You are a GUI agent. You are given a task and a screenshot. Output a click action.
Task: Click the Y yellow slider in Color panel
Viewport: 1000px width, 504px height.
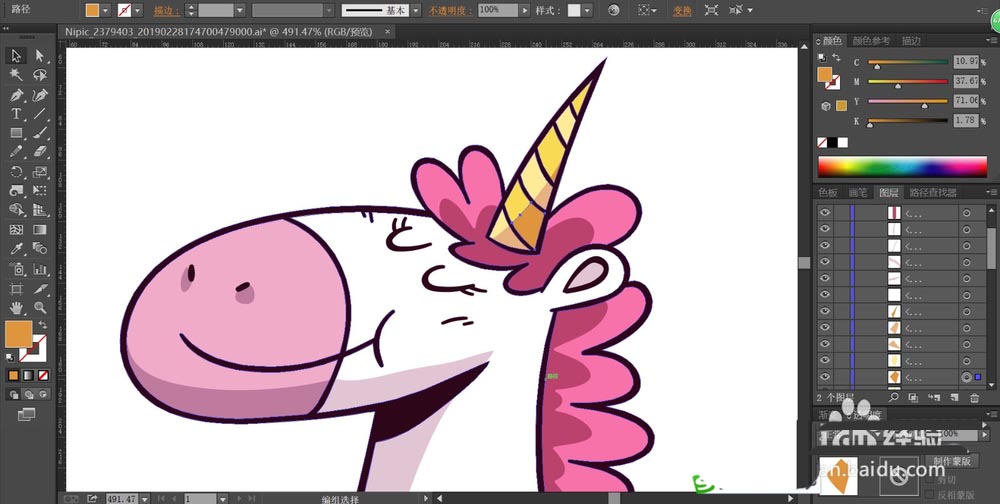(908, 101)
